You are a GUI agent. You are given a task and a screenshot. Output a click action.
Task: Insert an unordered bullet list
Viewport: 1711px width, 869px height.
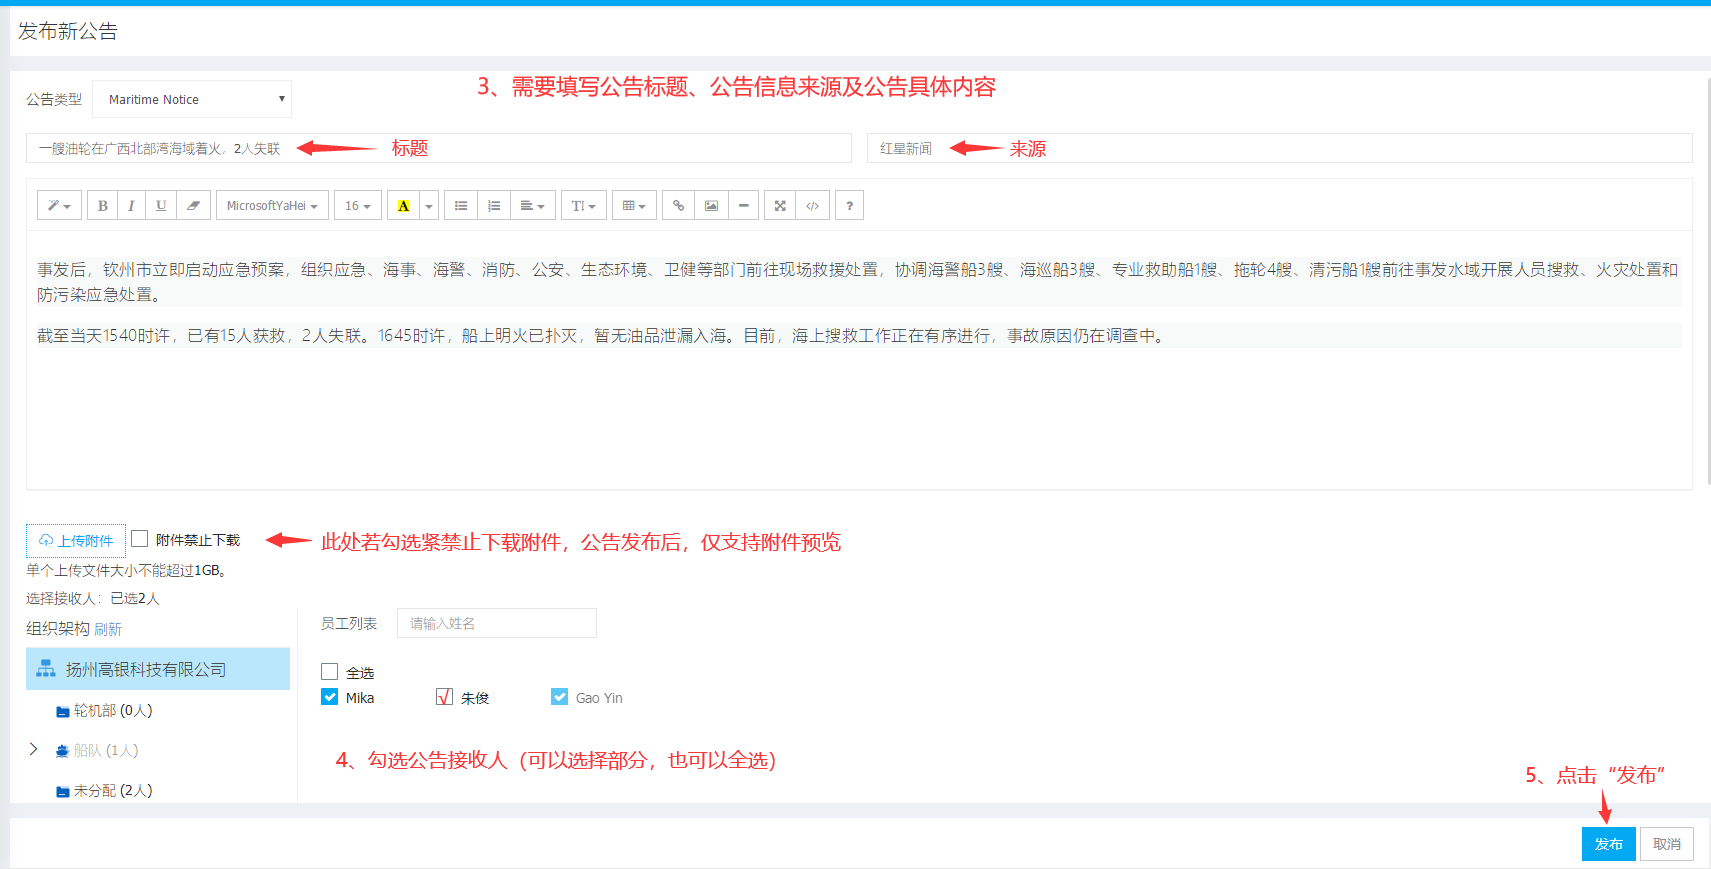(461, 205)
